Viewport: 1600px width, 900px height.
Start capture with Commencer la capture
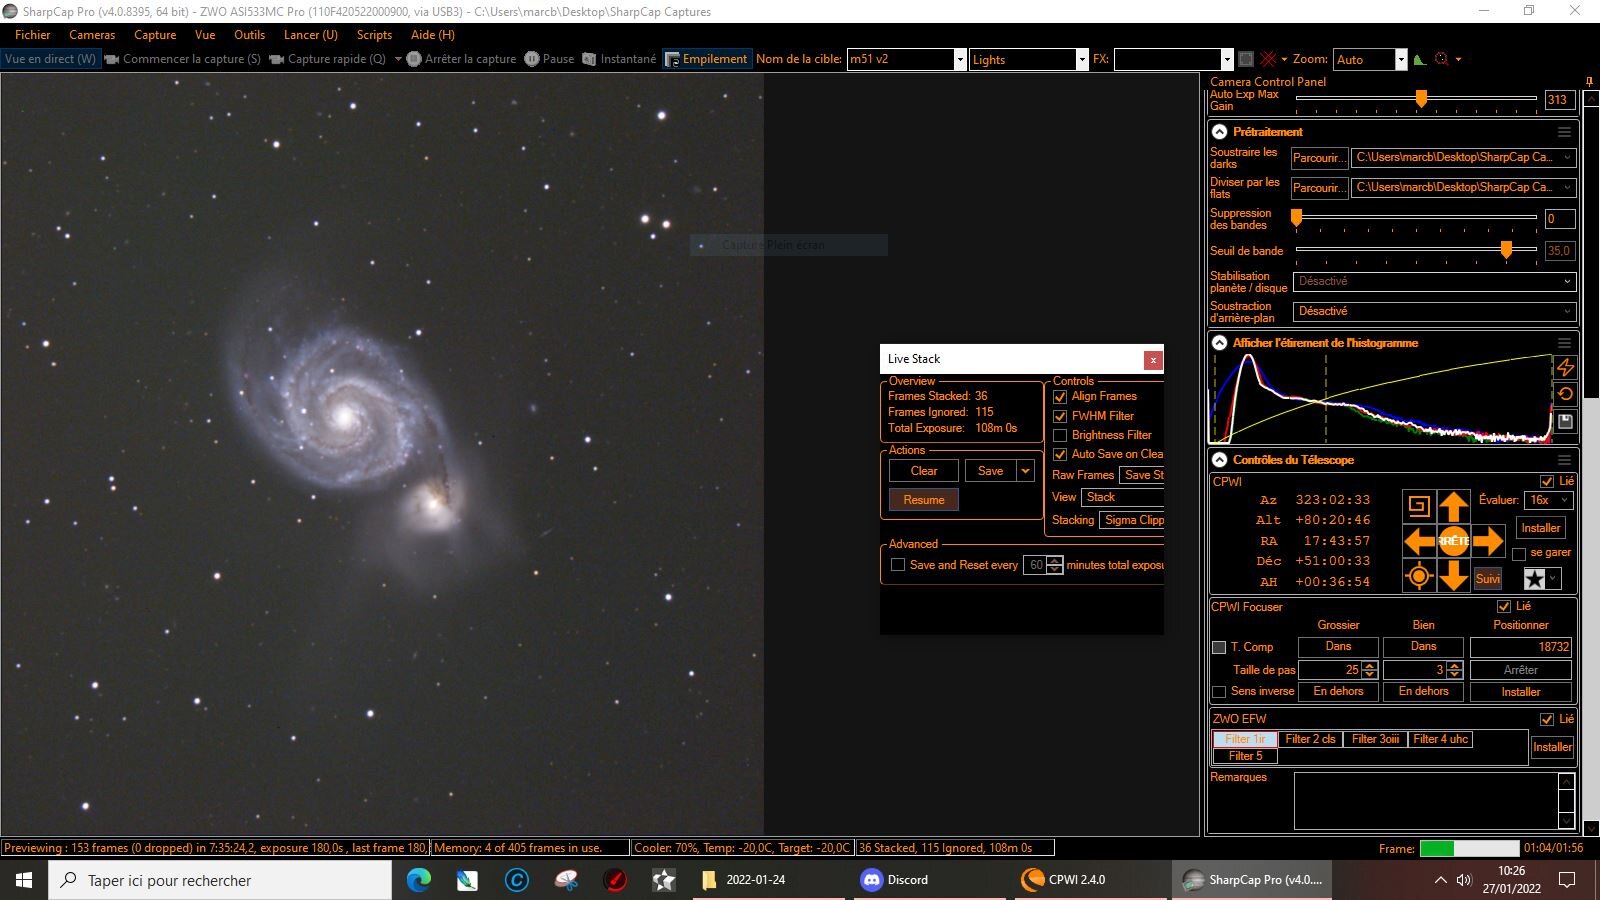click(x=183, y=59)
